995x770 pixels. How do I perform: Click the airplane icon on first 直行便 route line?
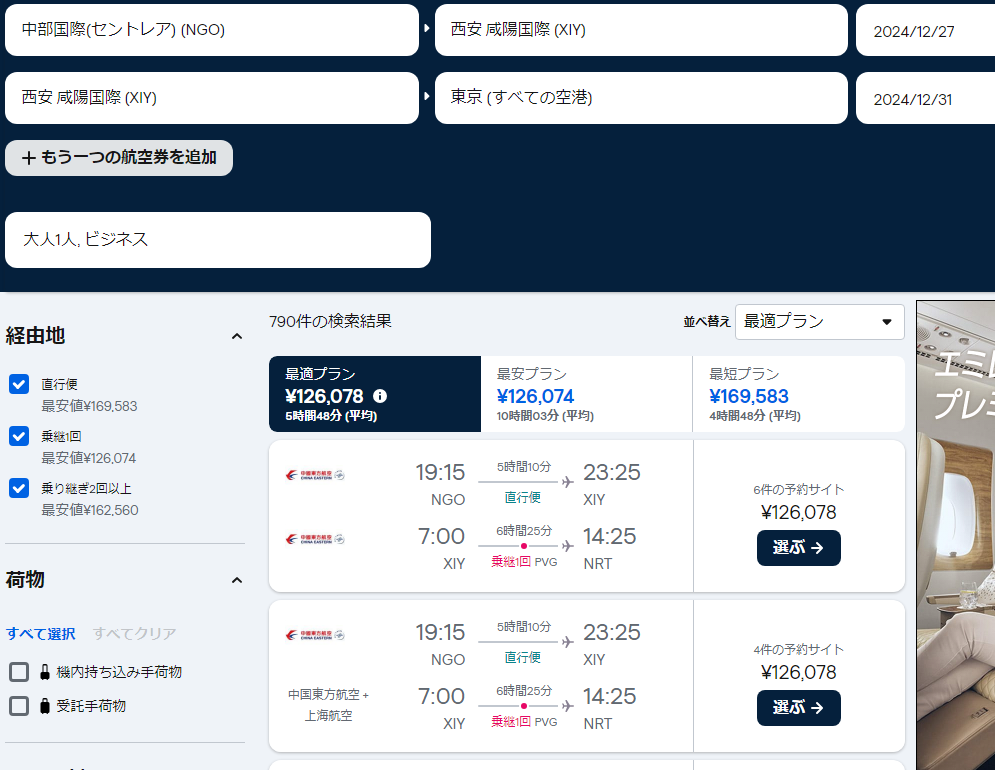(568, 483)
